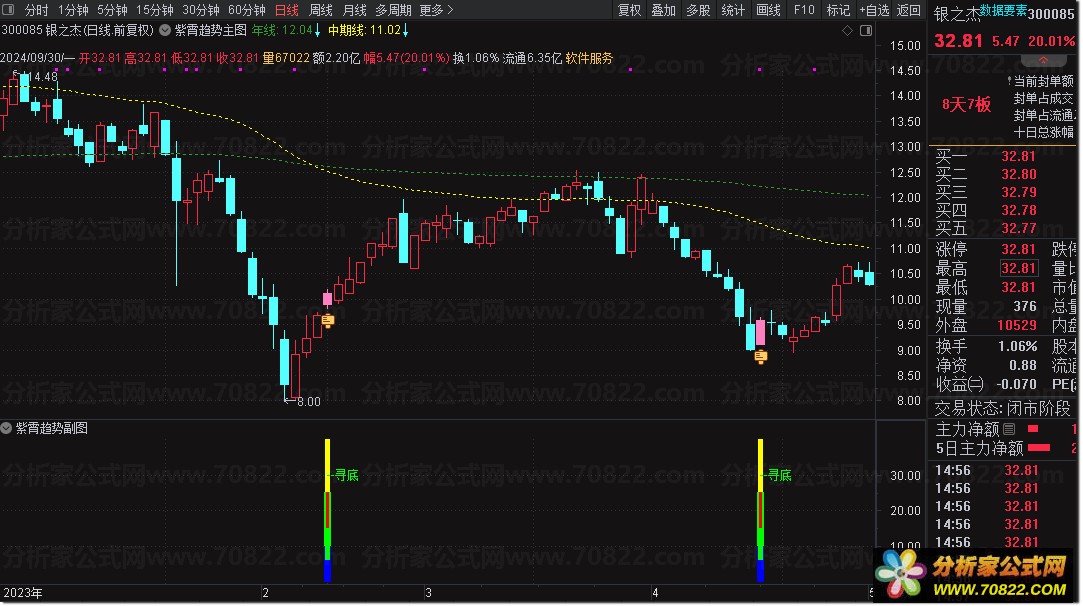
Task: Open the 数据要素 concept tag
Action: click(x=1003, y=10)
